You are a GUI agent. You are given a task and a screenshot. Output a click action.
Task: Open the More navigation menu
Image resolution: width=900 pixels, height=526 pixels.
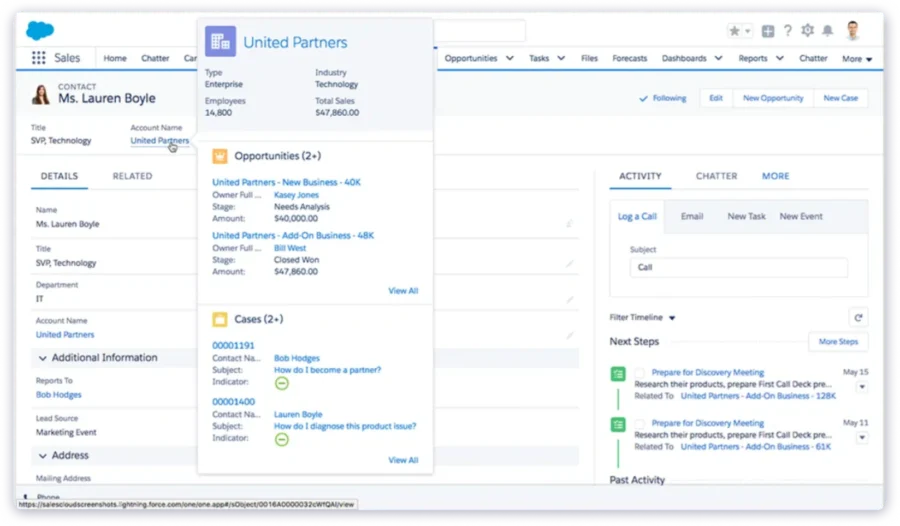tap(857, 59)
